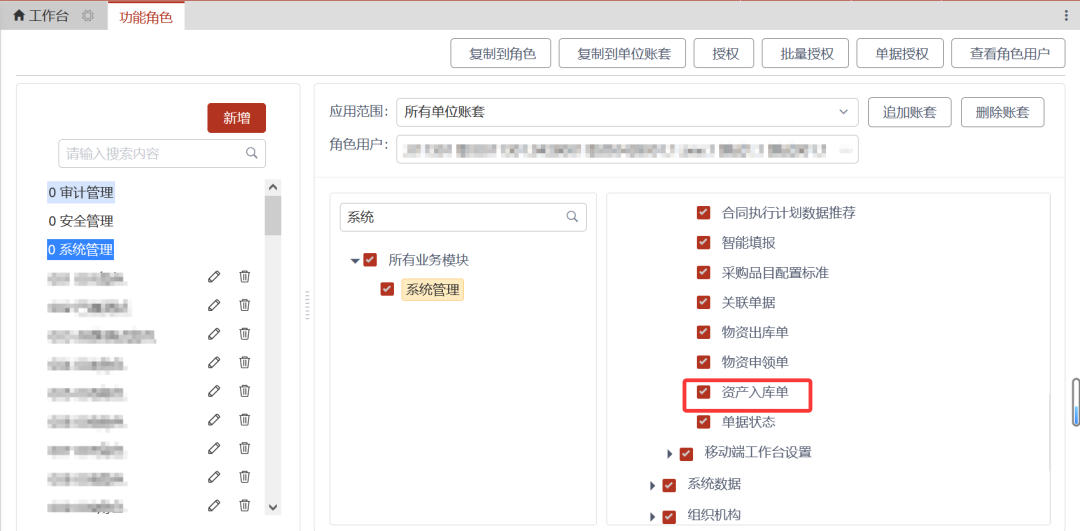Expand the 移动端工作台设置 node
The image size is (1080, 531).
coord(669,454)
